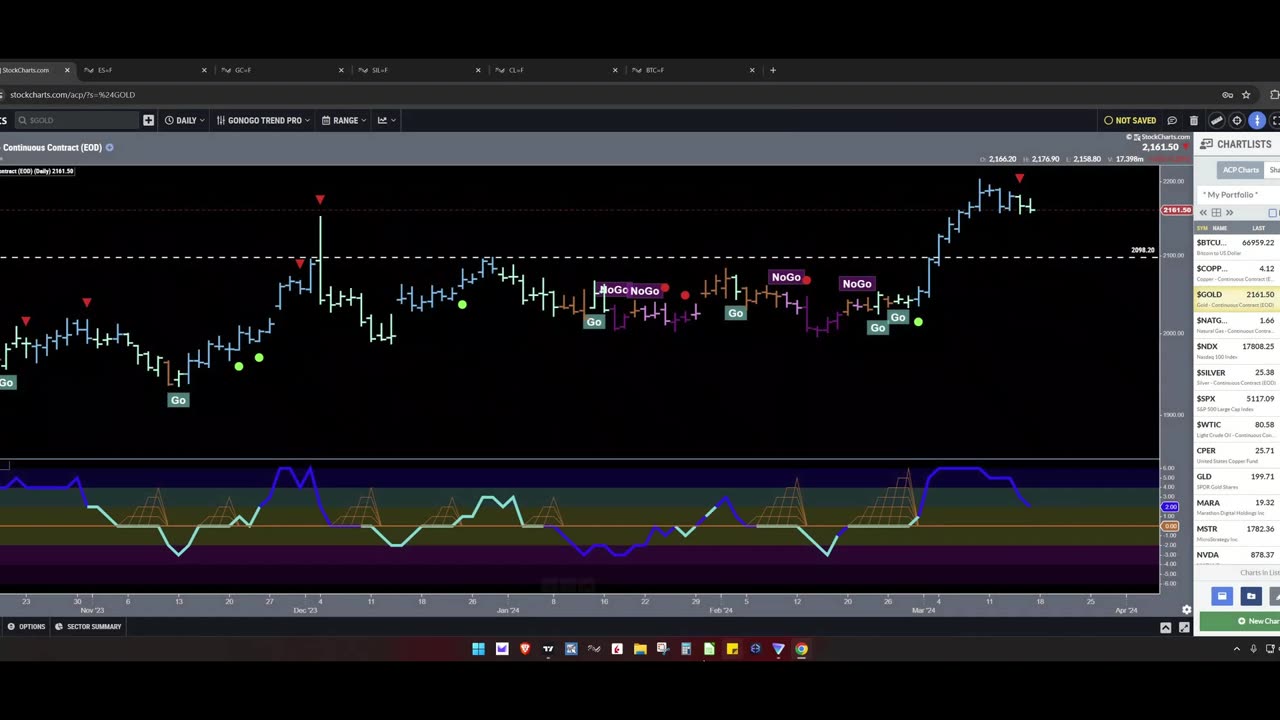
Task: Open a new browser tab
Action: 773,70
